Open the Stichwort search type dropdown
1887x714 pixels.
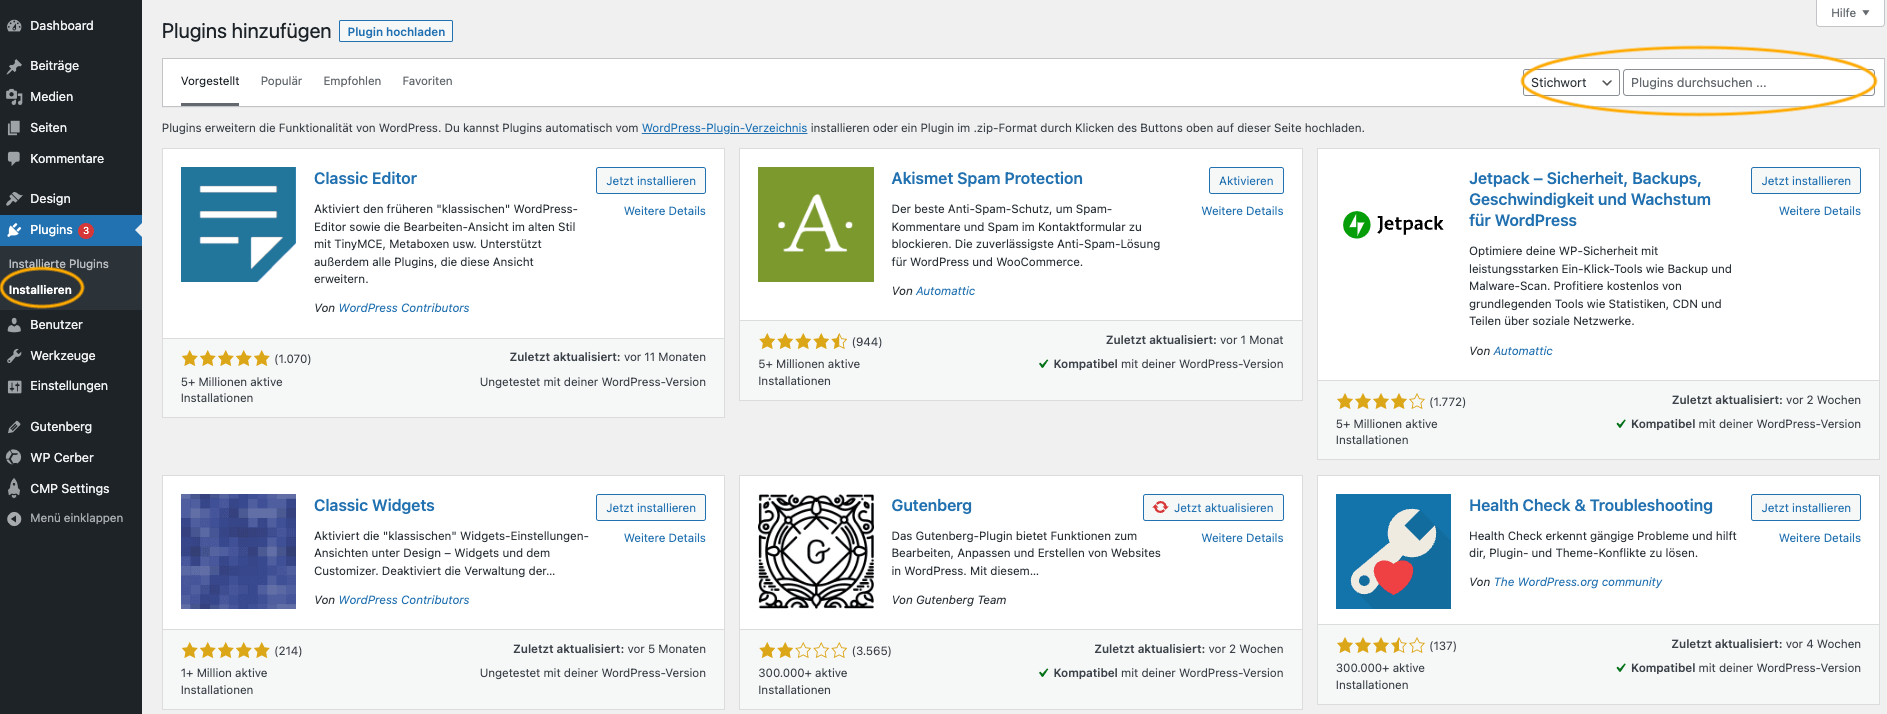[x=1571, y=83]
